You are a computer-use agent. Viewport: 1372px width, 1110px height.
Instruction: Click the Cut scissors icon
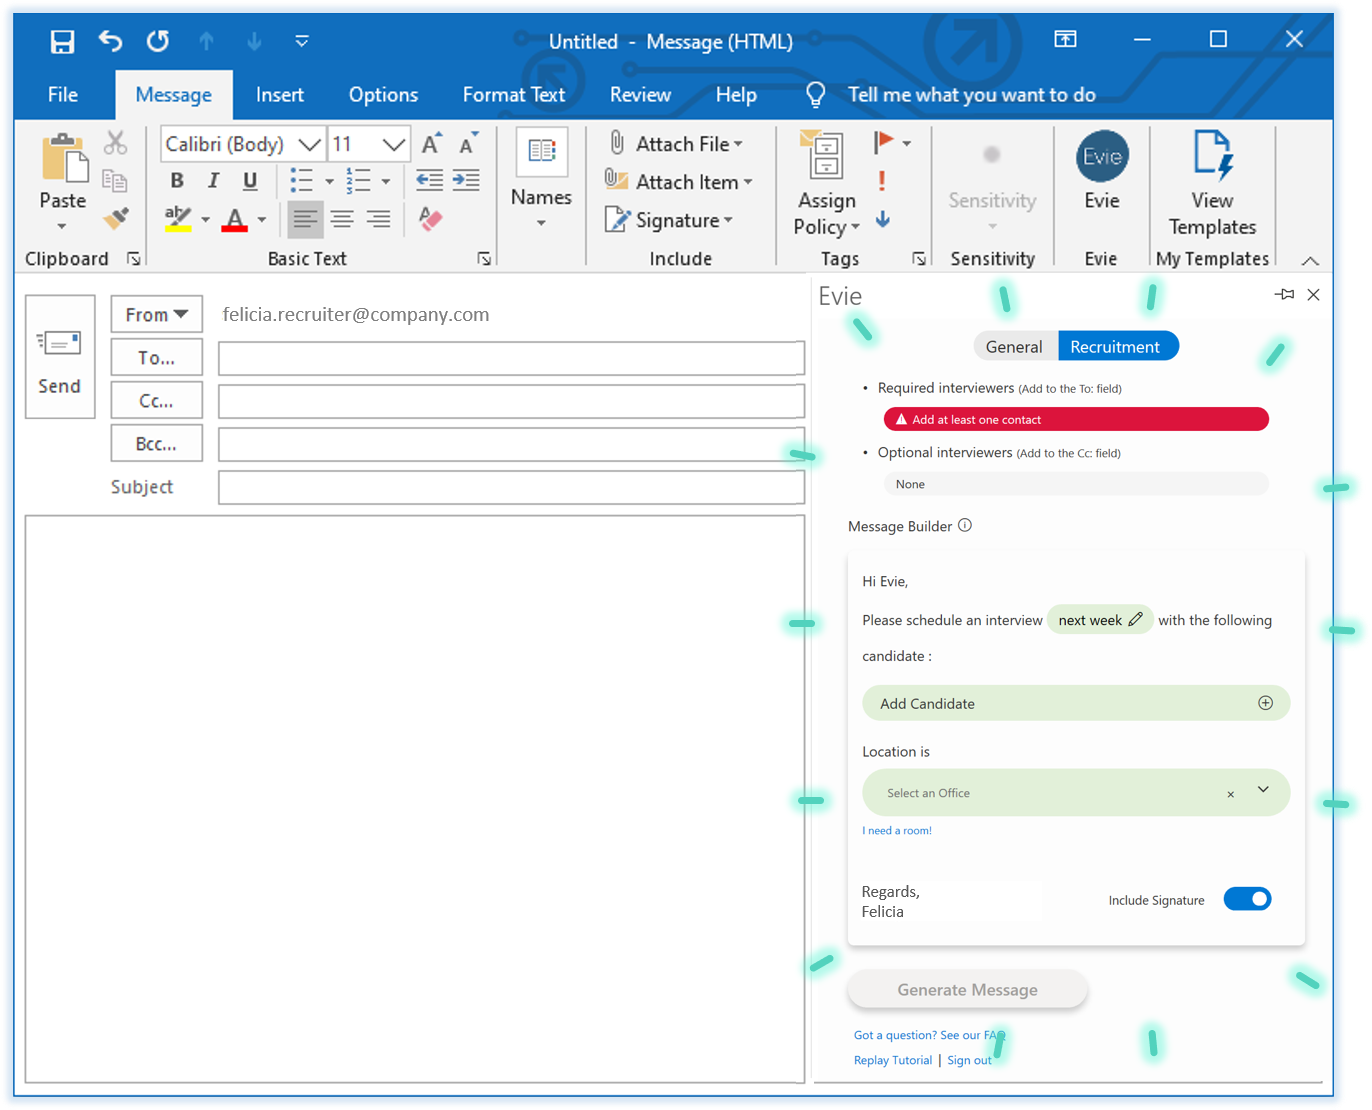coord(116,143)
